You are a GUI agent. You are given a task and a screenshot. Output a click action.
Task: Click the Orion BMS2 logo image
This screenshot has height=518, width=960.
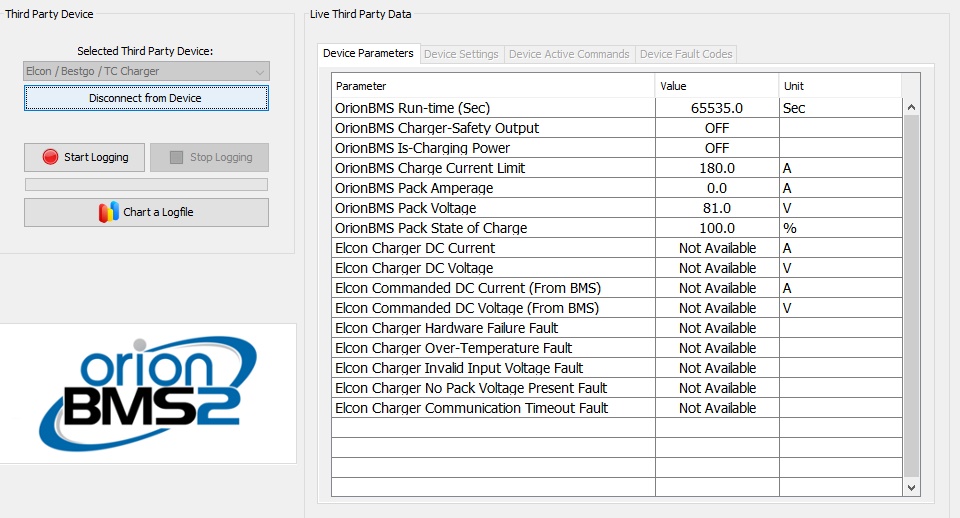[x=148, y=393]
